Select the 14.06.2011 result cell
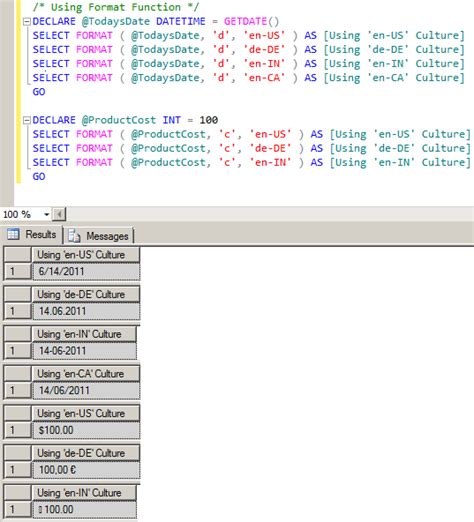This screenshot has height=522, width=474. tap(86, 311)
